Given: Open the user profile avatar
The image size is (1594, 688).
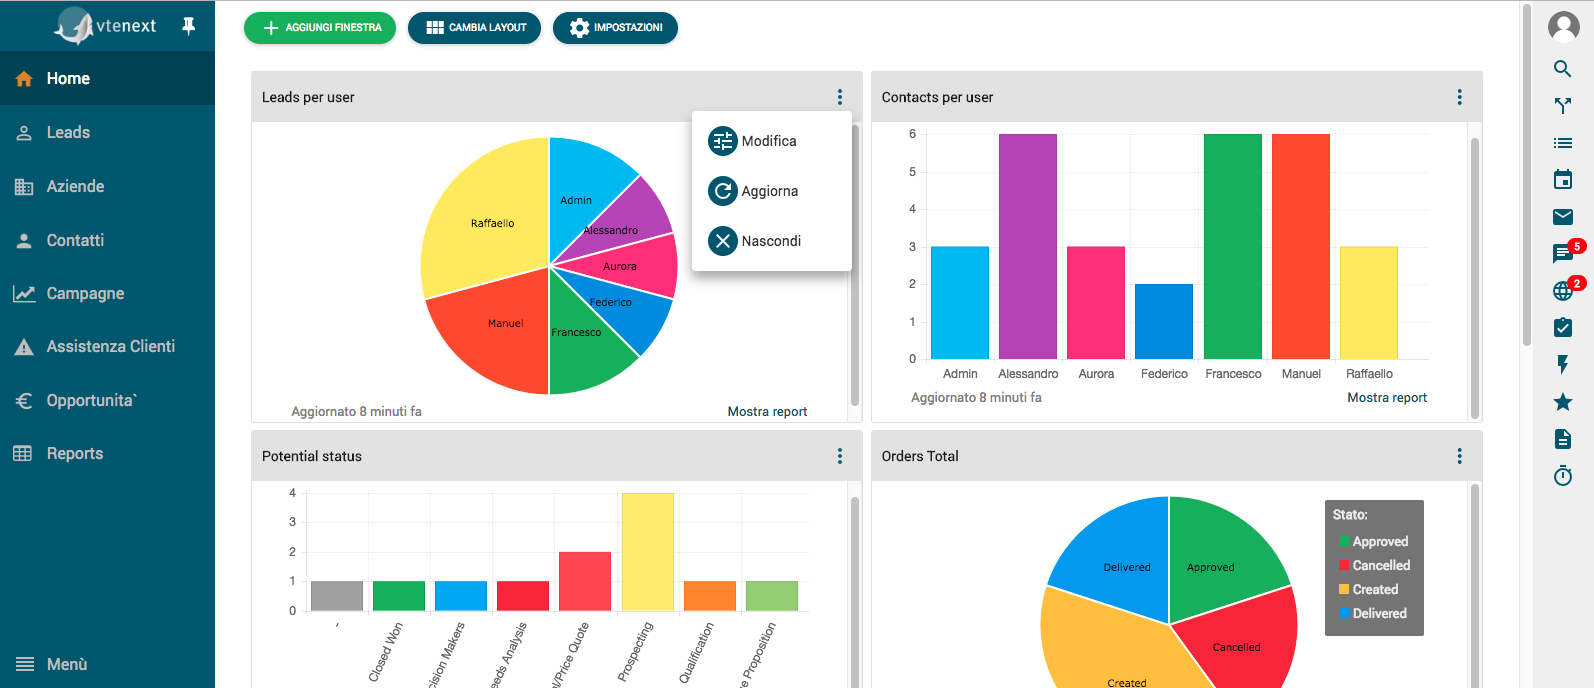Looking at the screenshot, I should [1563, 27].
